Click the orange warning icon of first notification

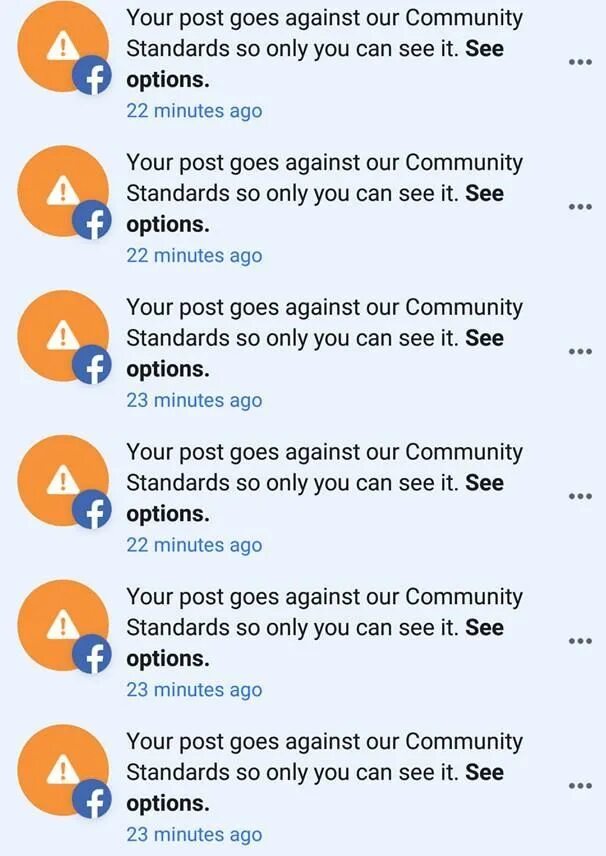pyautogui.click(x=63, y=46)
